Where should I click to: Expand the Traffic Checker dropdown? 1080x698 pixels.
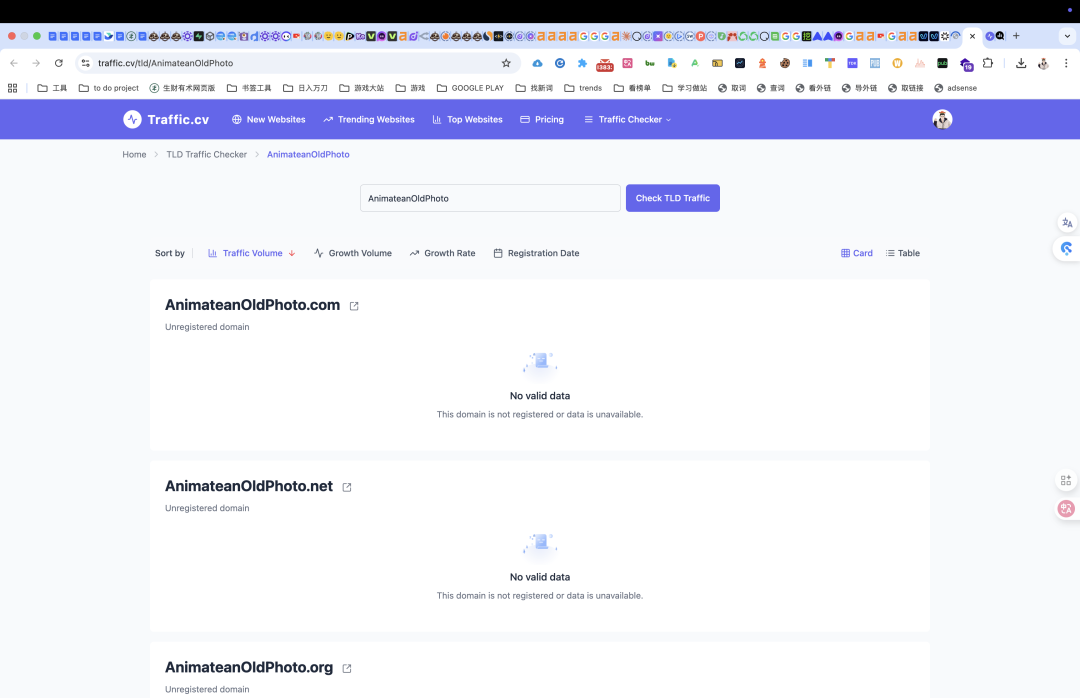click(x=627, y=119)
